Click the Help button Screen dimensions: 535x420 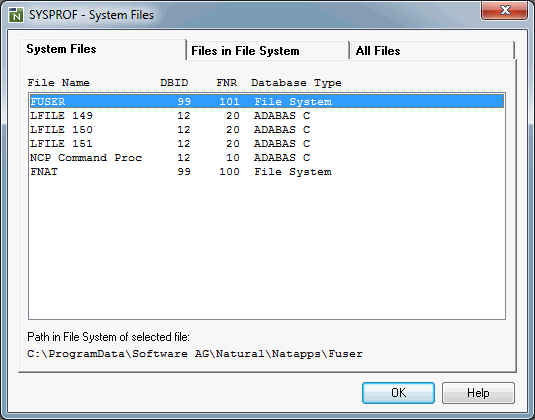pos(478,393)
